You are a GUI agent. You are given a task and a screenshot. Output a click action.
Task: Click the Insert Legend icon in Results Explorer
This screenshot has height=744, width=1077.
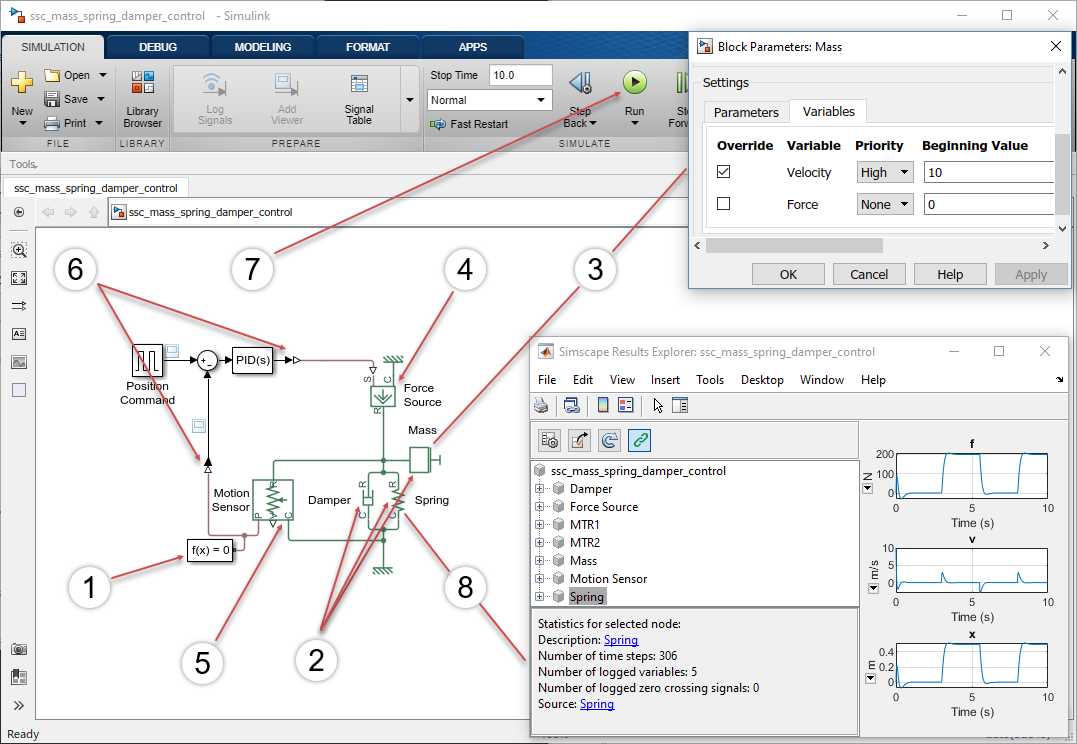coord(626,405)
